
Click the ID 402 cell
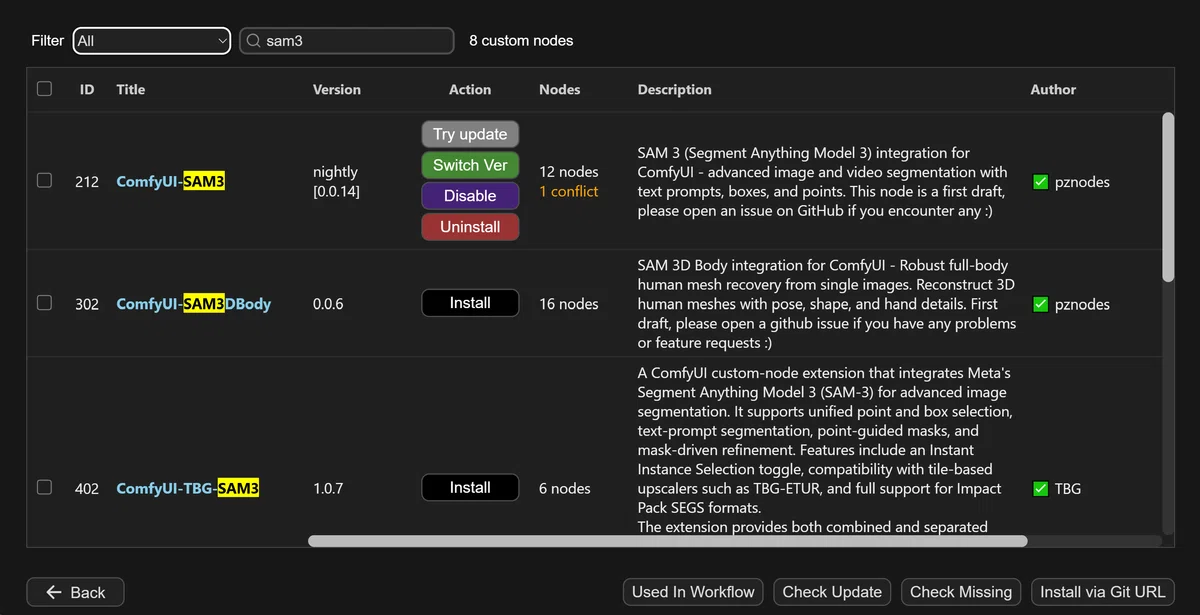(x=87, y=489)
